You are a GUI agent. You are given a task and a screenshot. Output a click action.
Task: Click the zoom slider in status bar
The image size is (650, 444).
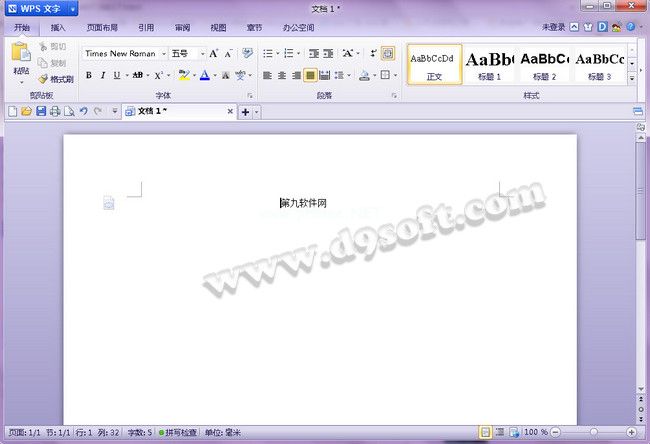point(592,432)
